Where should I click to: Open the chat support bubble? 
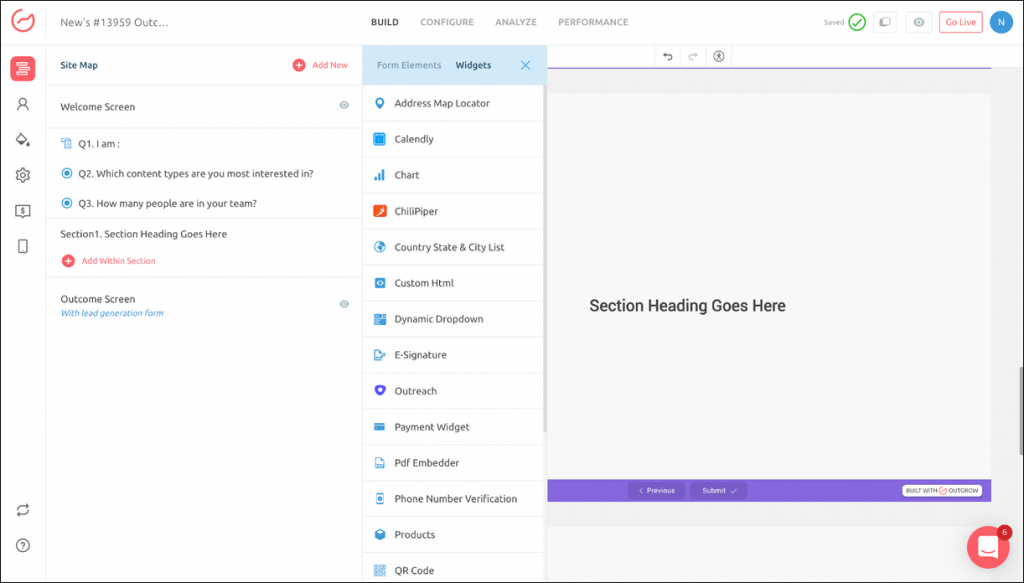click(987, 546)
